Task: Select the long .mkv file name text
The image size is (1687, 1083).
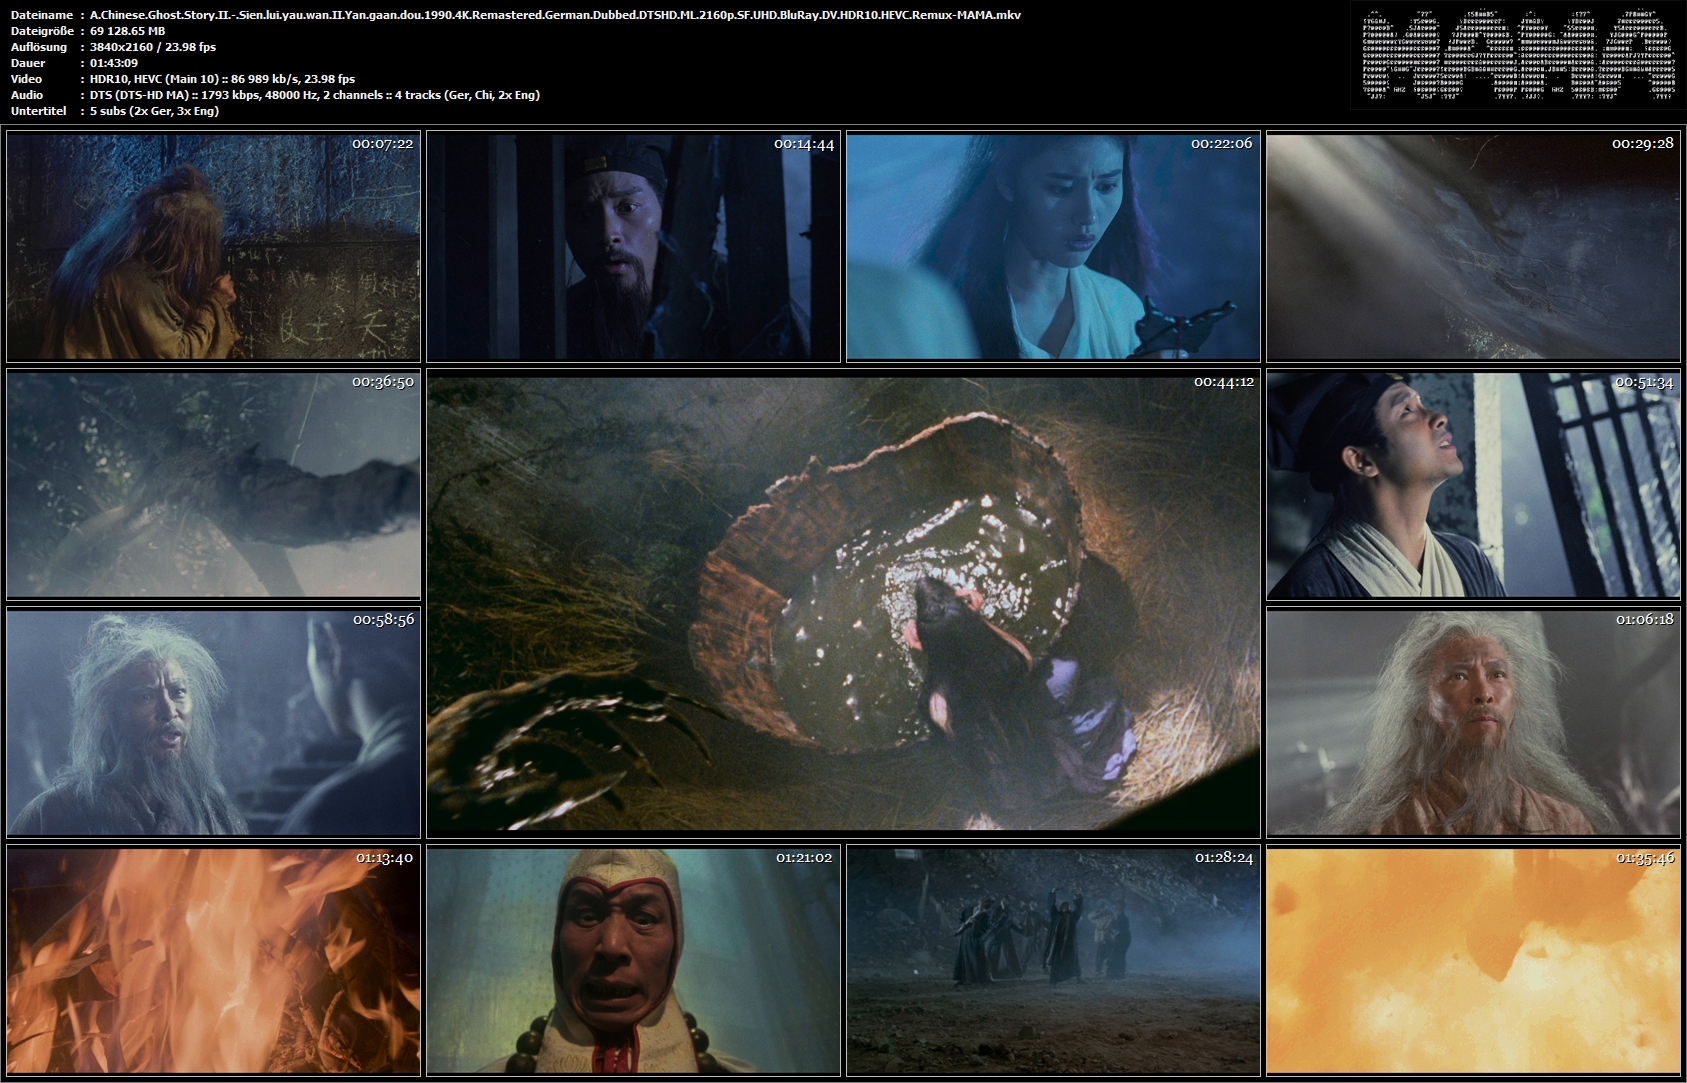Action: click(555, 15)
